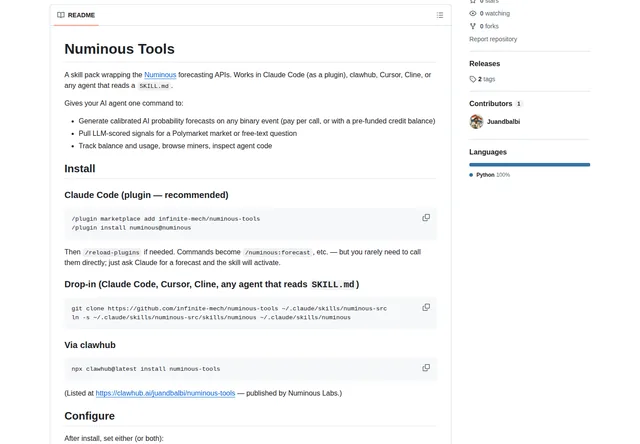640x444 pixels.
Task: Click the Python 100% language entry
Action: point(489,175)
